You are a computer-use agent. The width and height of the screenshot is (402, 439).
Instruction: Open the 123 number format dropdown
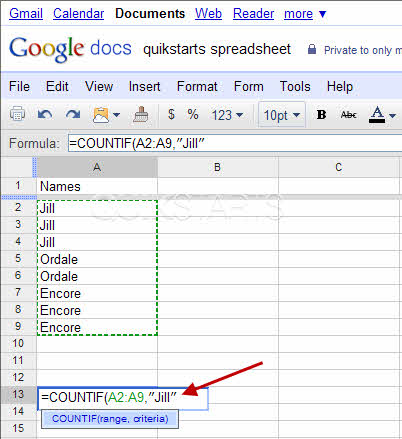[x=227, y=115]
